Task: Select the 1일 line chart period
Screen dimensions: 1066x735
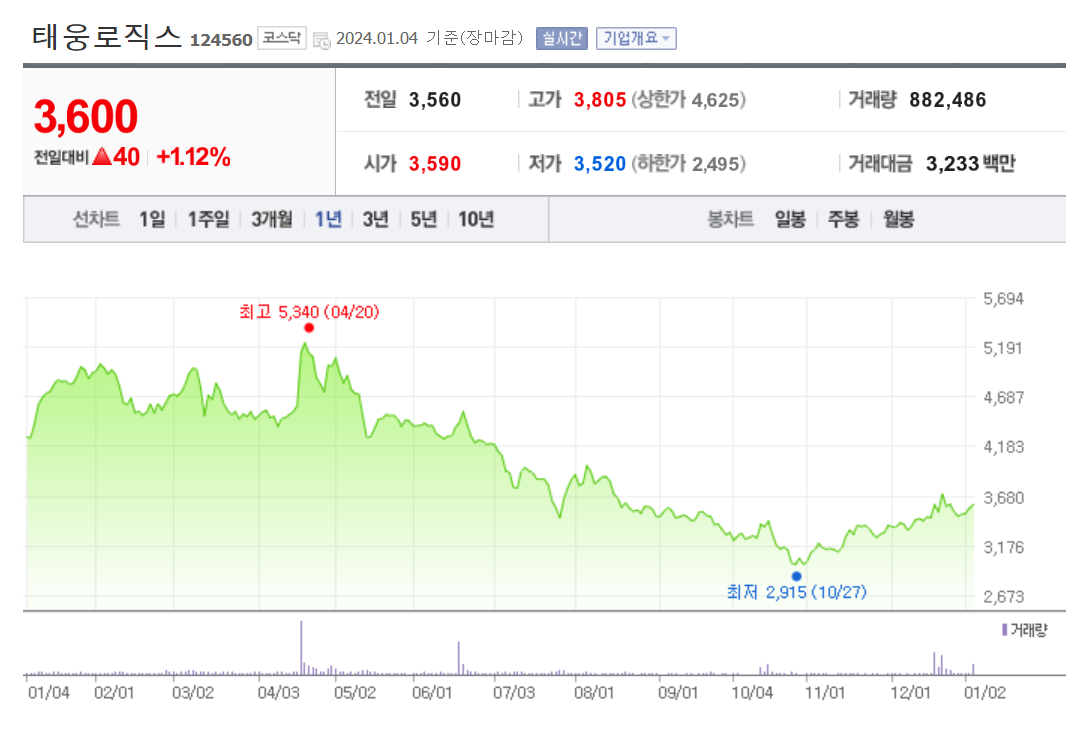Action: (152, 219)
